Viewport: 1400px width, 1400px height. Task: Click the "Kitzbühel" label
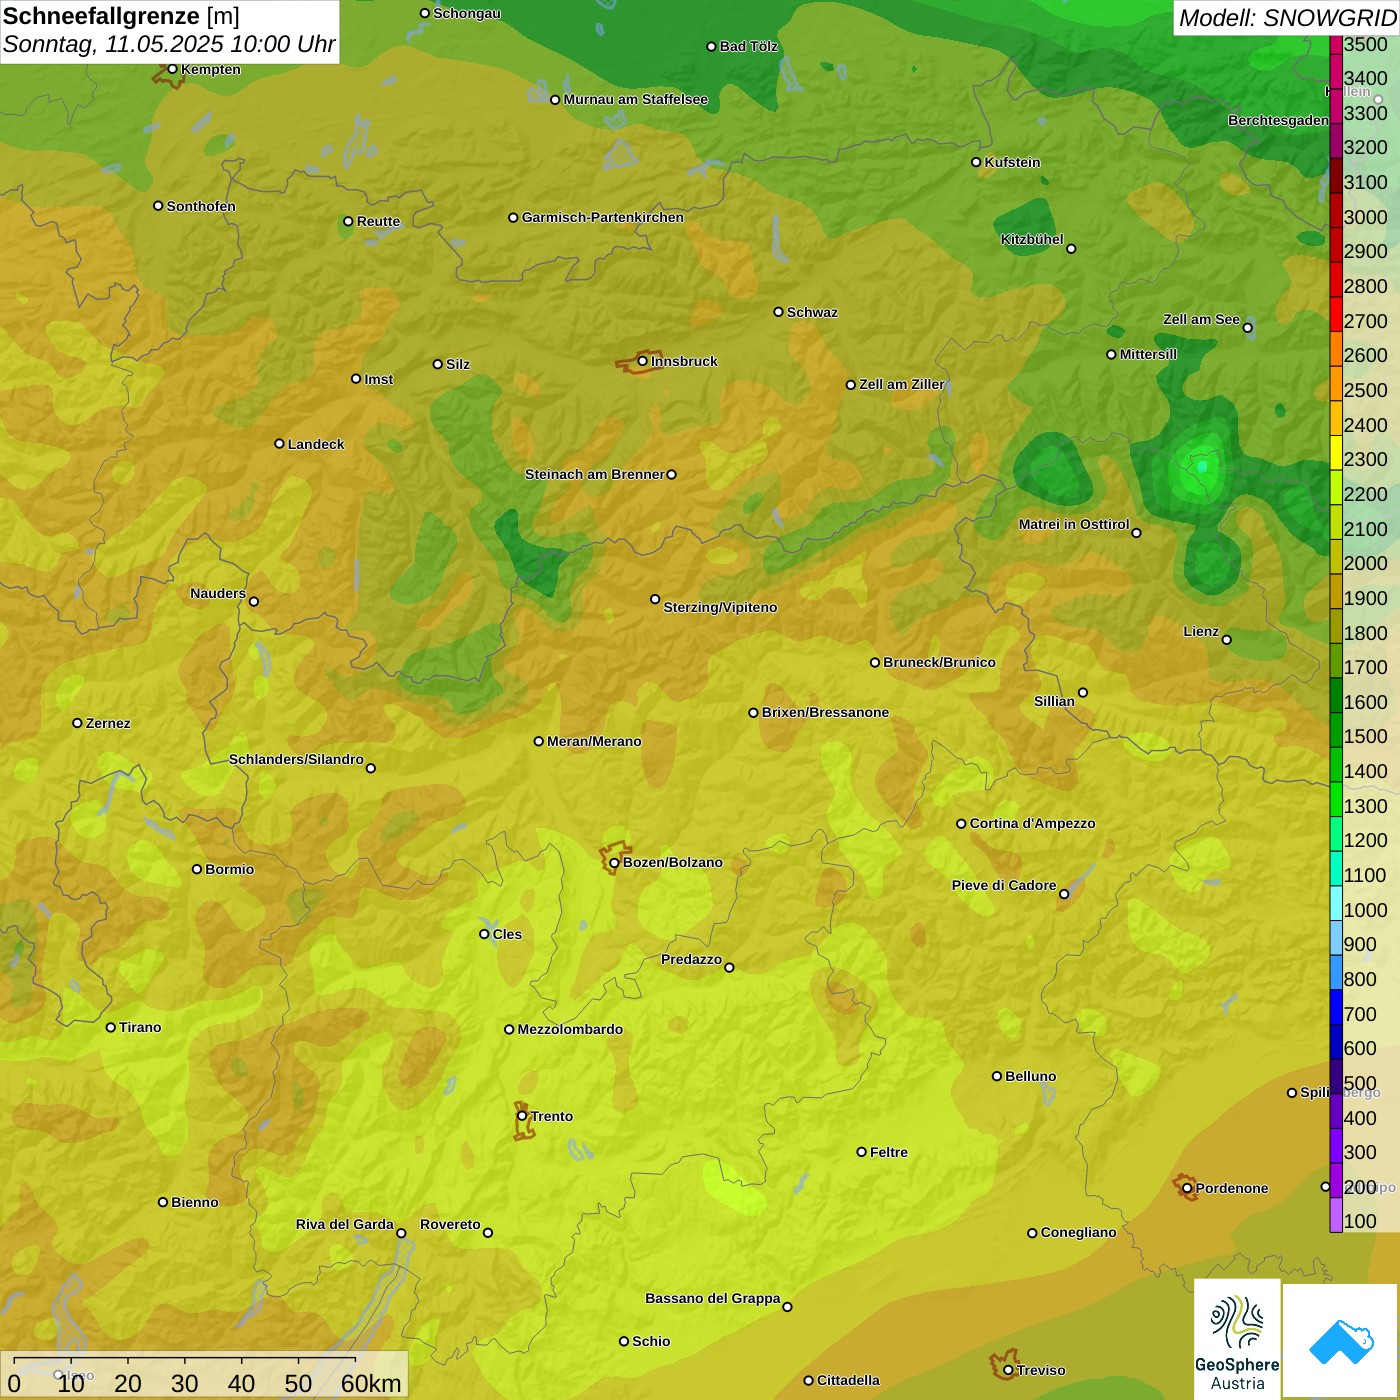tap(1032, 239)
